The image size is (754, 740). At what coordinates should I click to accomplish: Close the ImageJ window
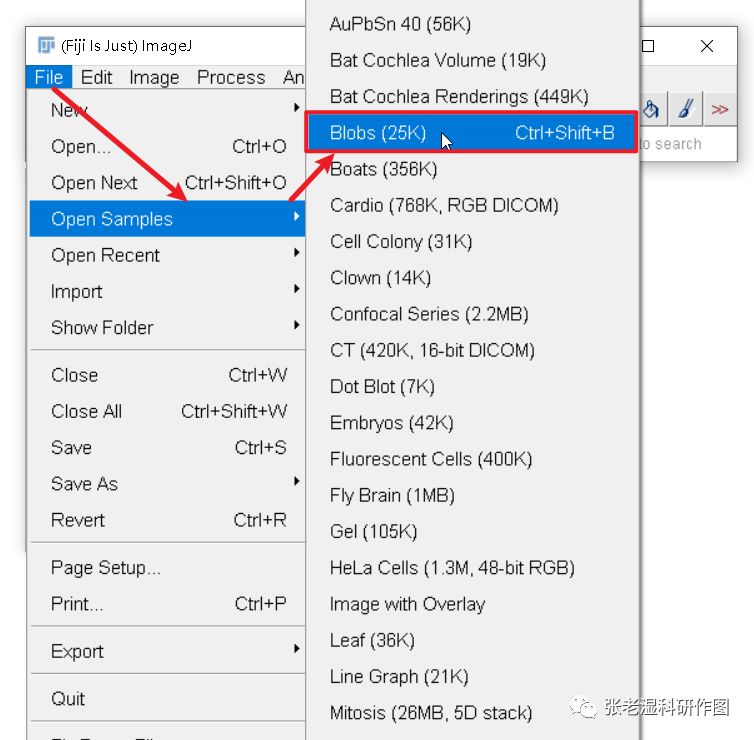tap(706, 46)
